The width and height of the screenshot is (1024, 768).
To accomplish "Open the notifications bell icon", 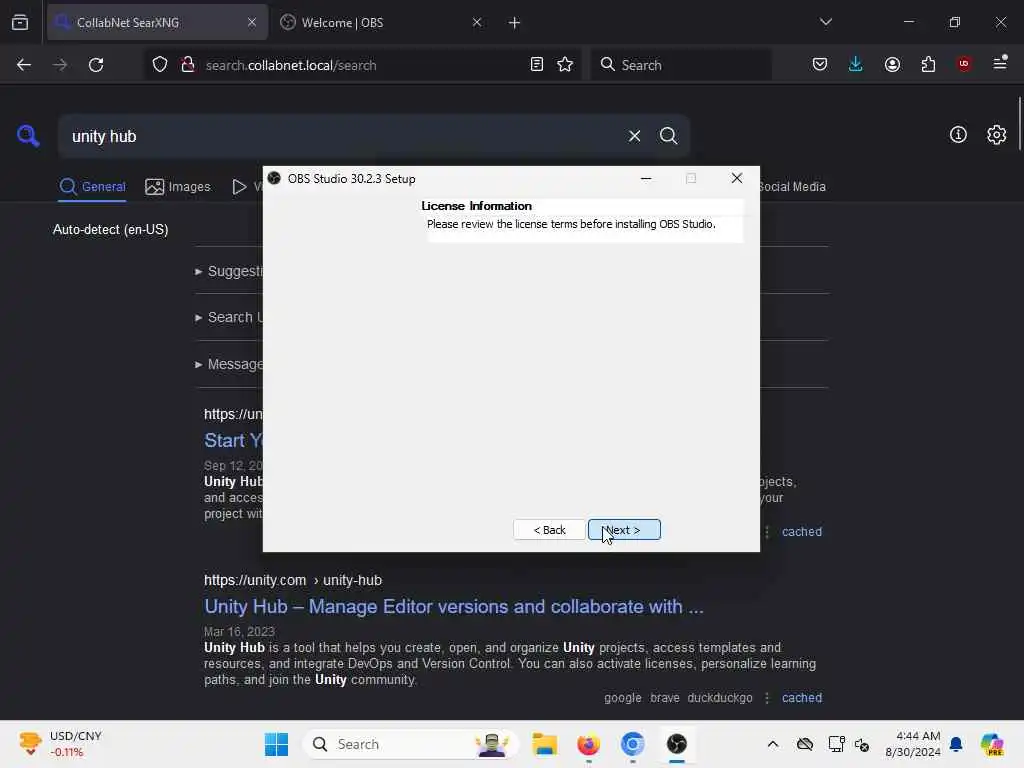I will pos(956,744).
